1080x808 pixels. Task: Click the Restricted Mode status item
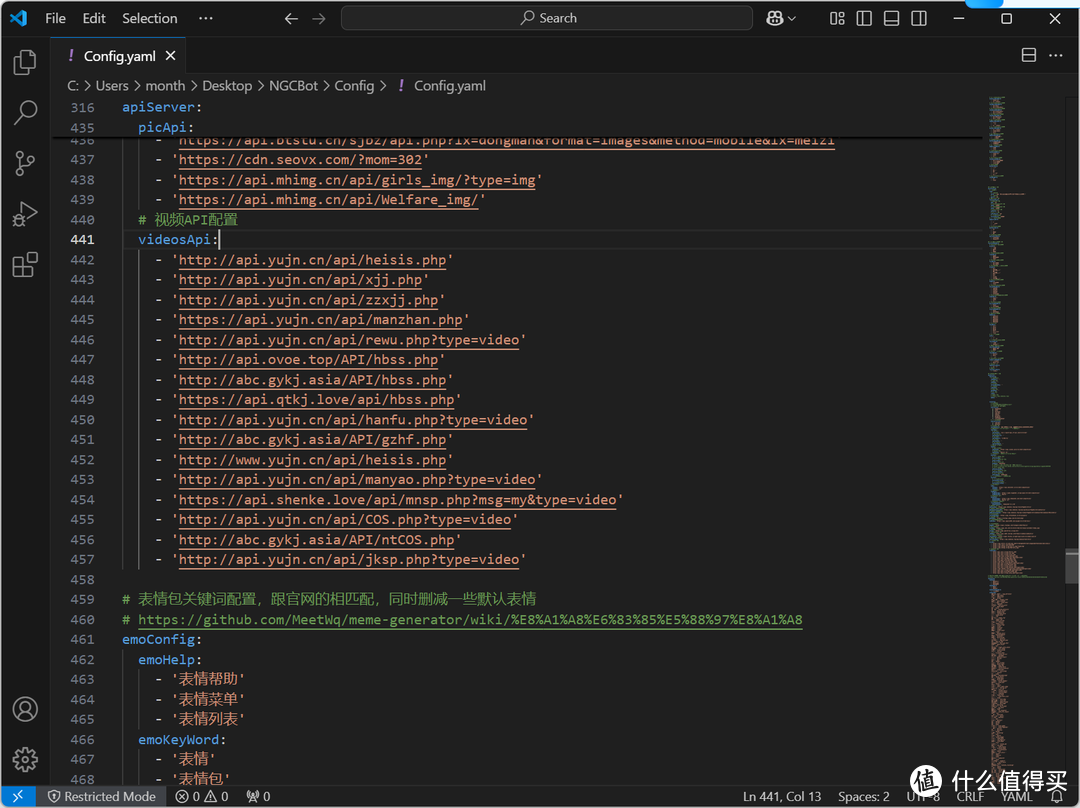101,796
